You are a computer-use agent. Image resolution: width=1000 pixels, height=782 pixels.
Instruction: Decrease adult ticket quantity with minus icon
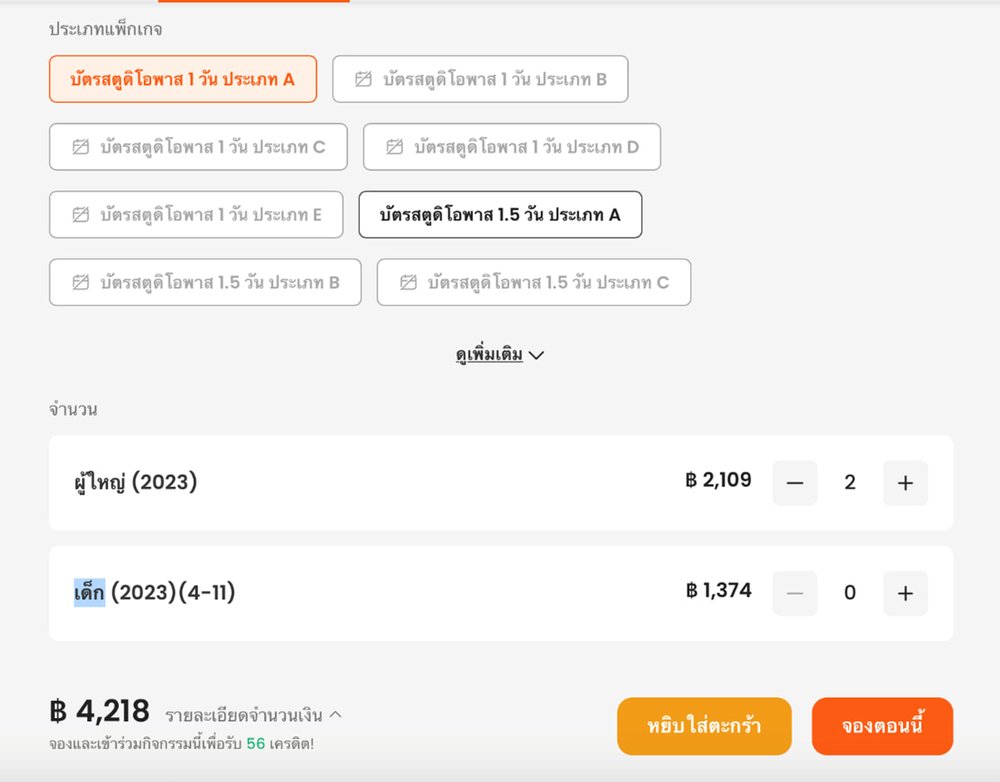pyautogui.click(x=795, y=483)
